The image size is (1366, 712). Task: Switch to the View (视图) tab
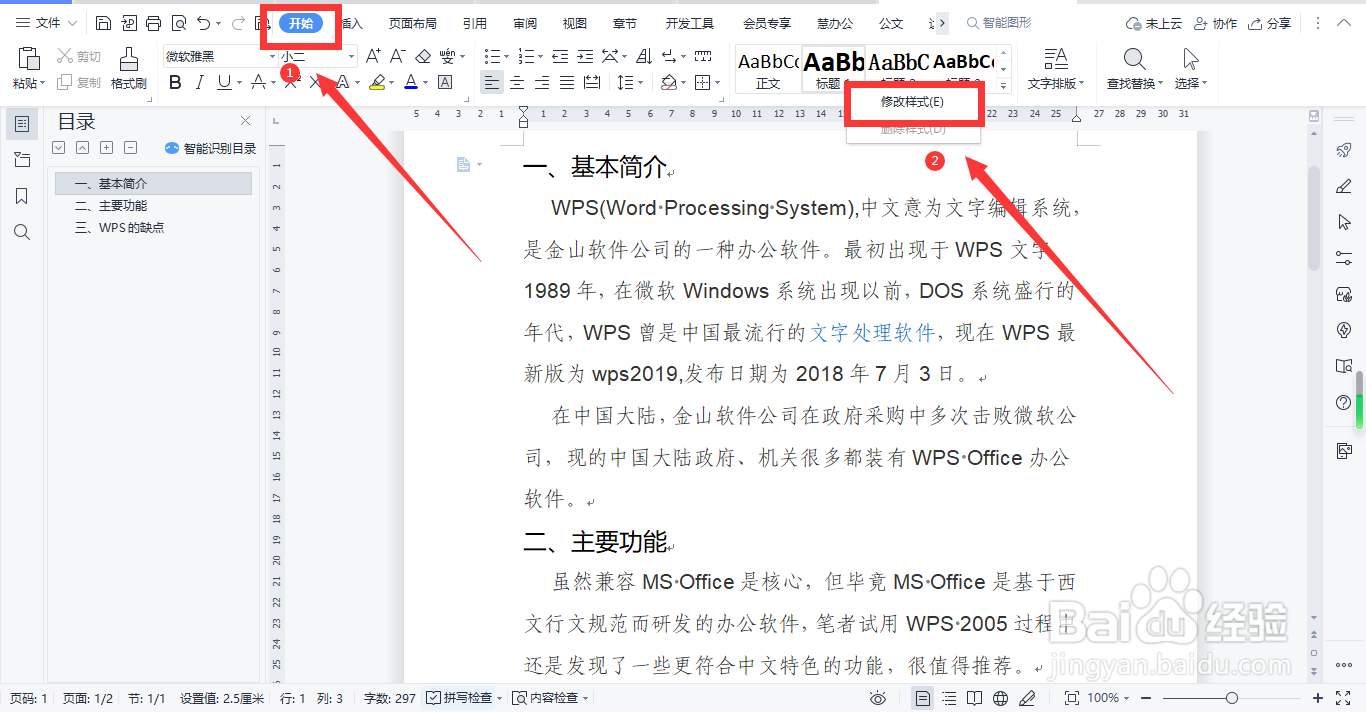coord(575,23)
